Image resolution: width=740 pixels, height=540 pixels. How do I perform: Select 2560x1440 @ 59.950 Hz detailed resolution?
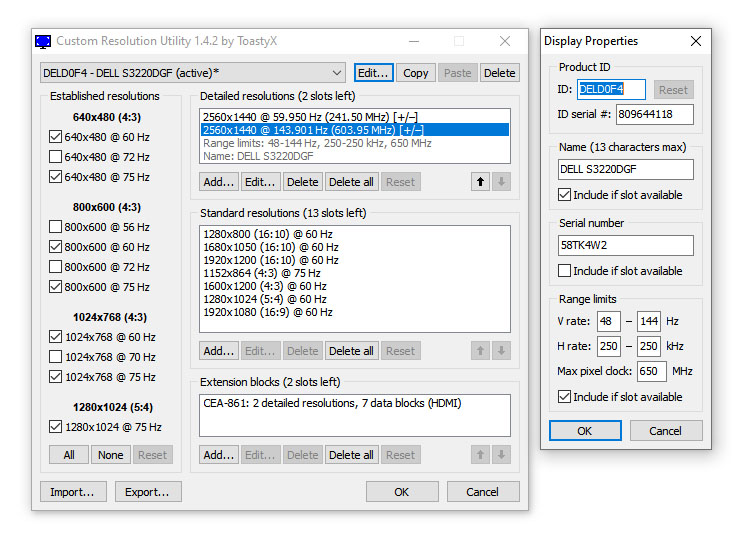coord(355,117)
